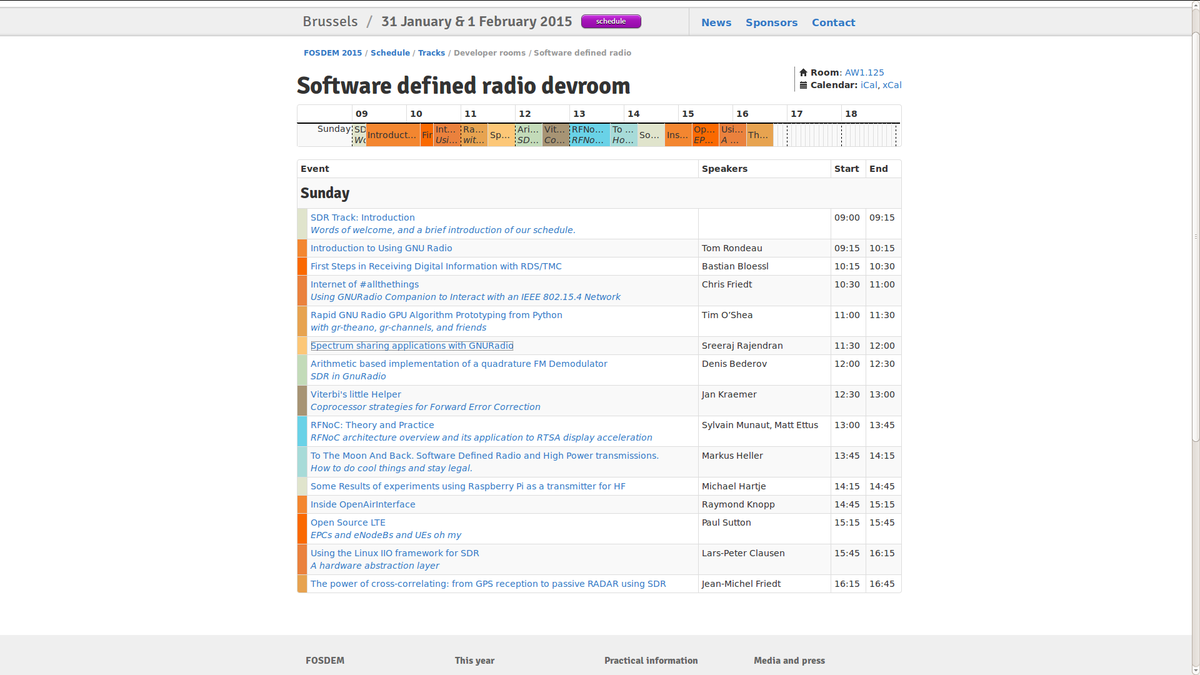This screenshot has height=675, width=1200.
Task: Open Arithmetic based quadrature FM Demodulator talk
Action: (x=459, y=364)
